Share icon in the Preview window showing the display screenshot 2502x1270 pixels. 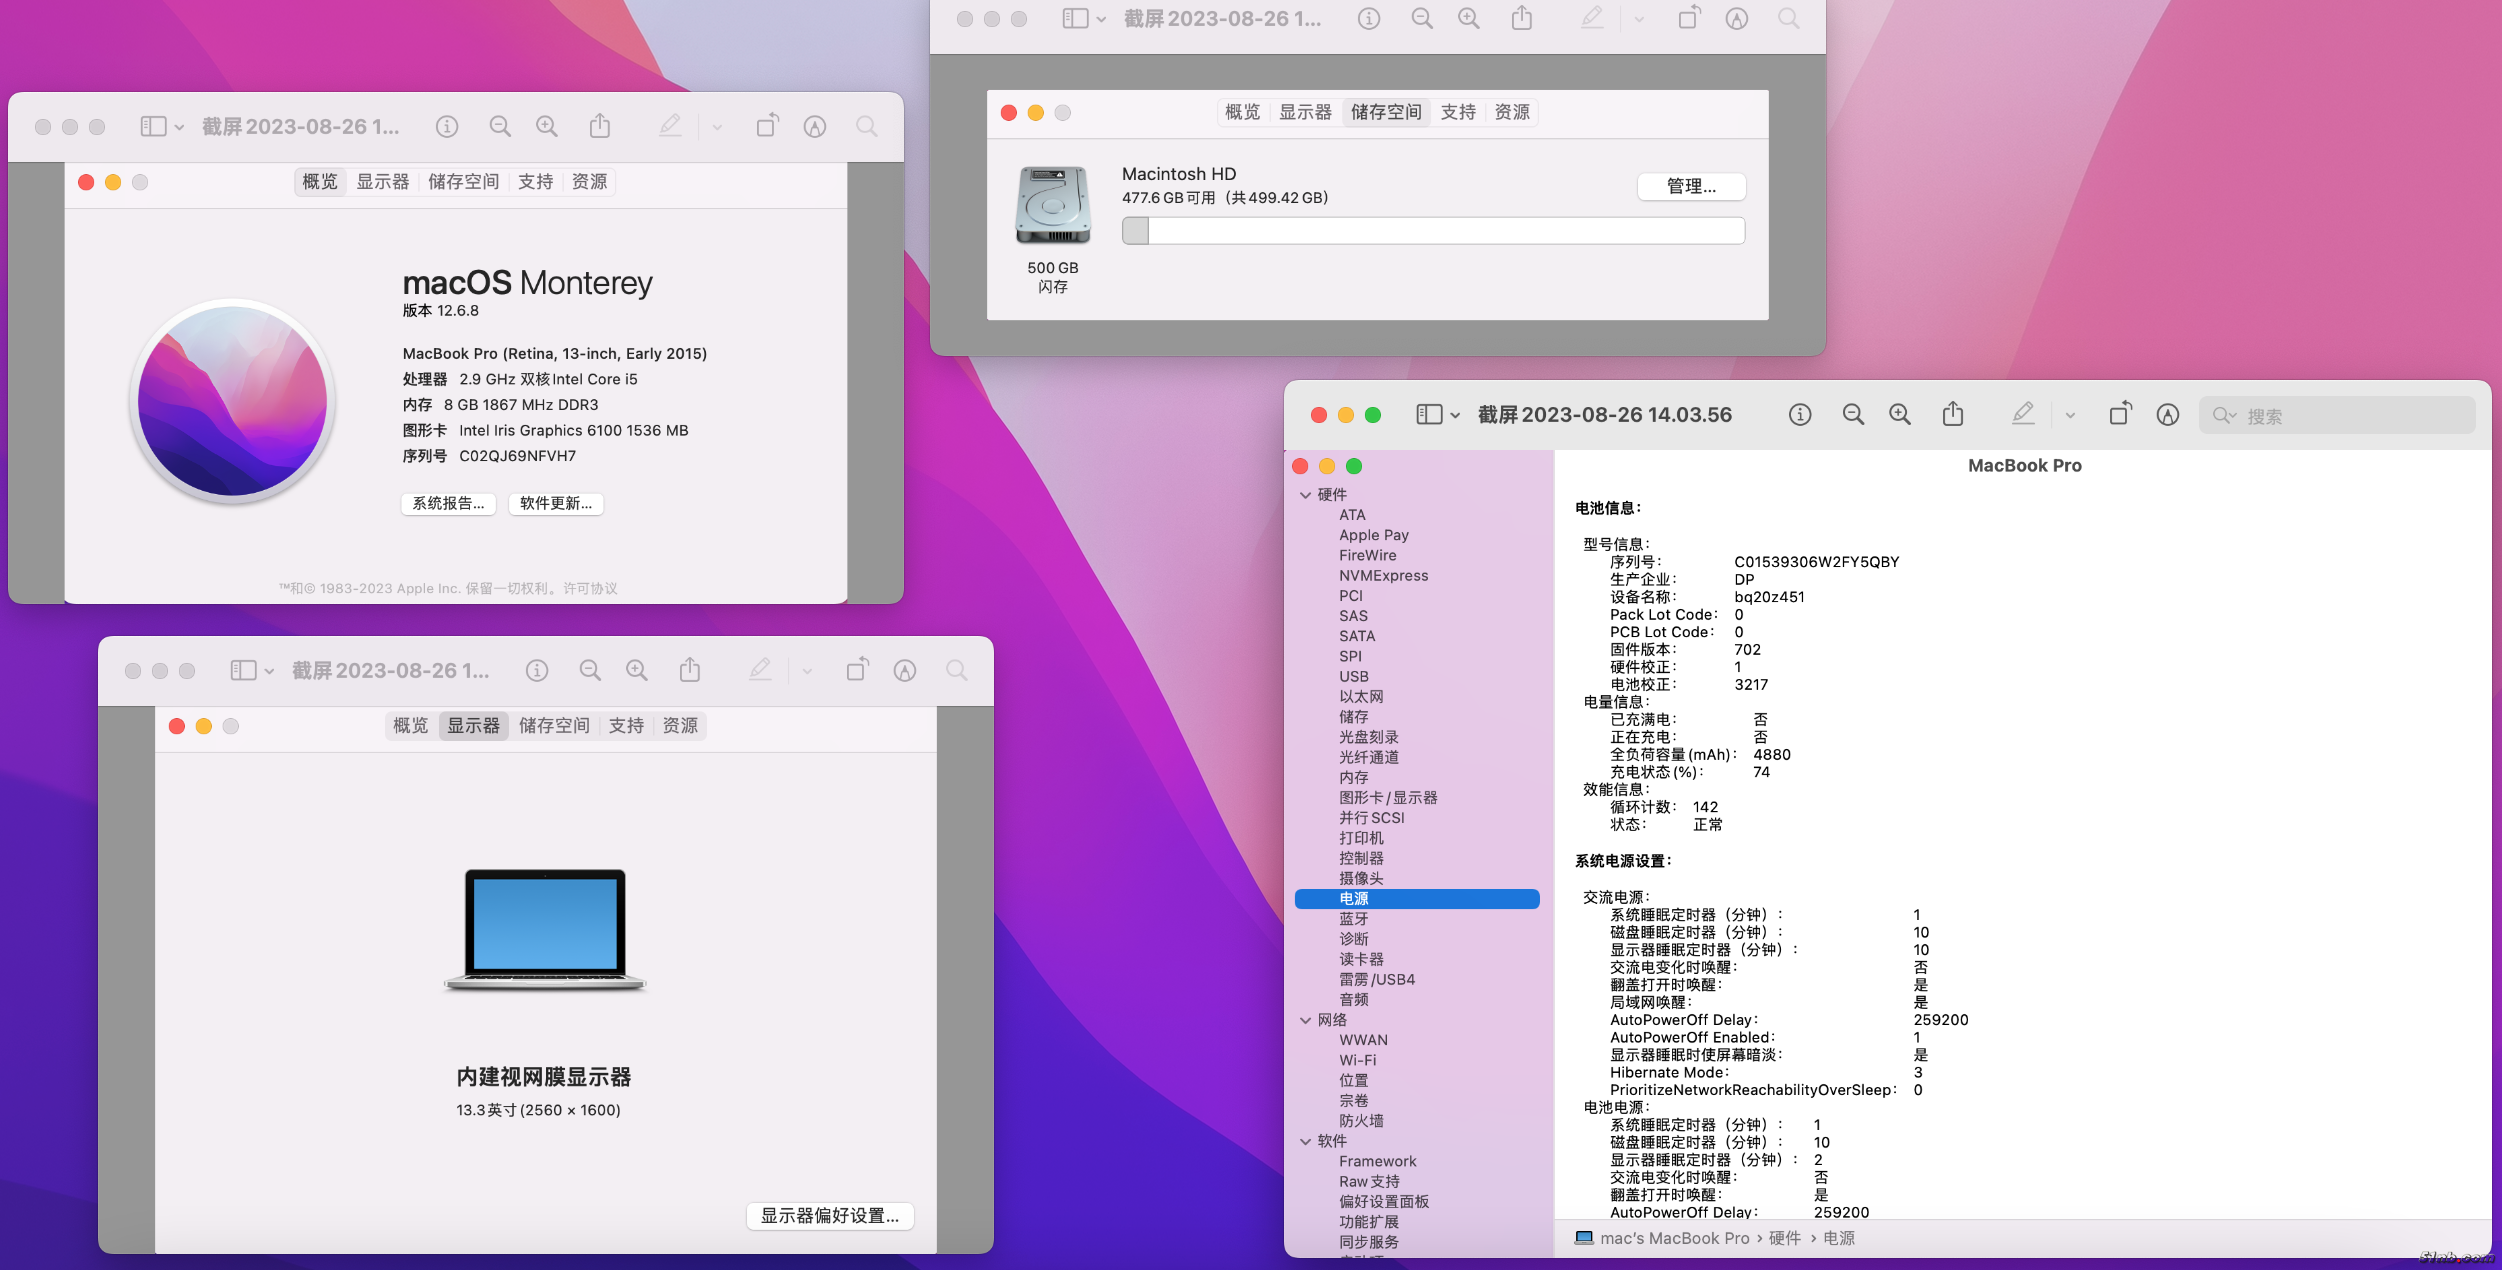690,670
